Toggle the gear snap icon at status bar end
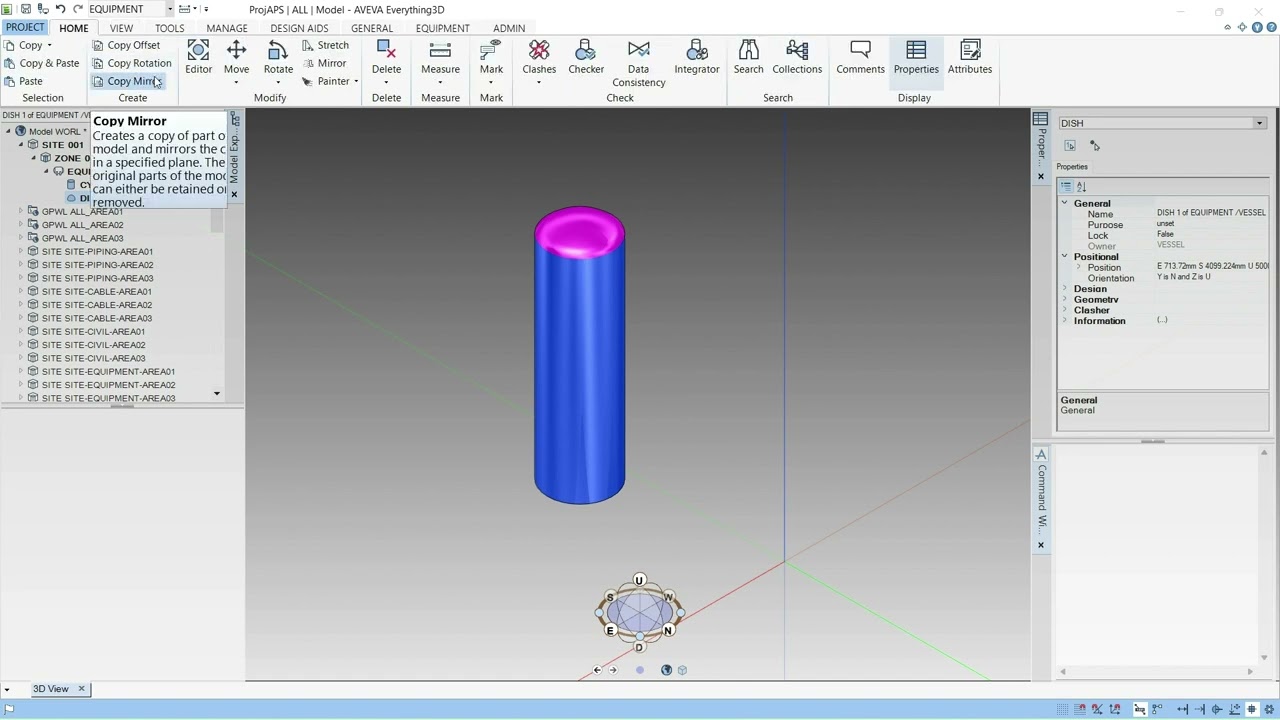 1270,709
